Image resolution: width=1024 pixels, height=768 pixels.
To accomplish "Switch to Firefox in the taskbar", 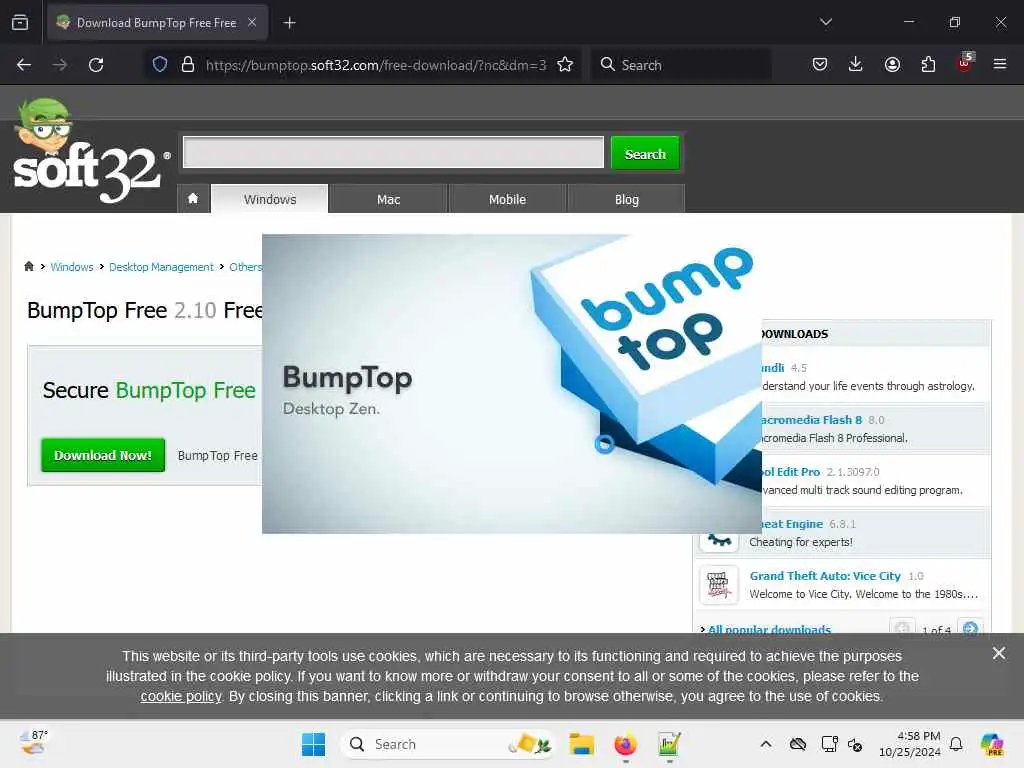I will [625, 744].
